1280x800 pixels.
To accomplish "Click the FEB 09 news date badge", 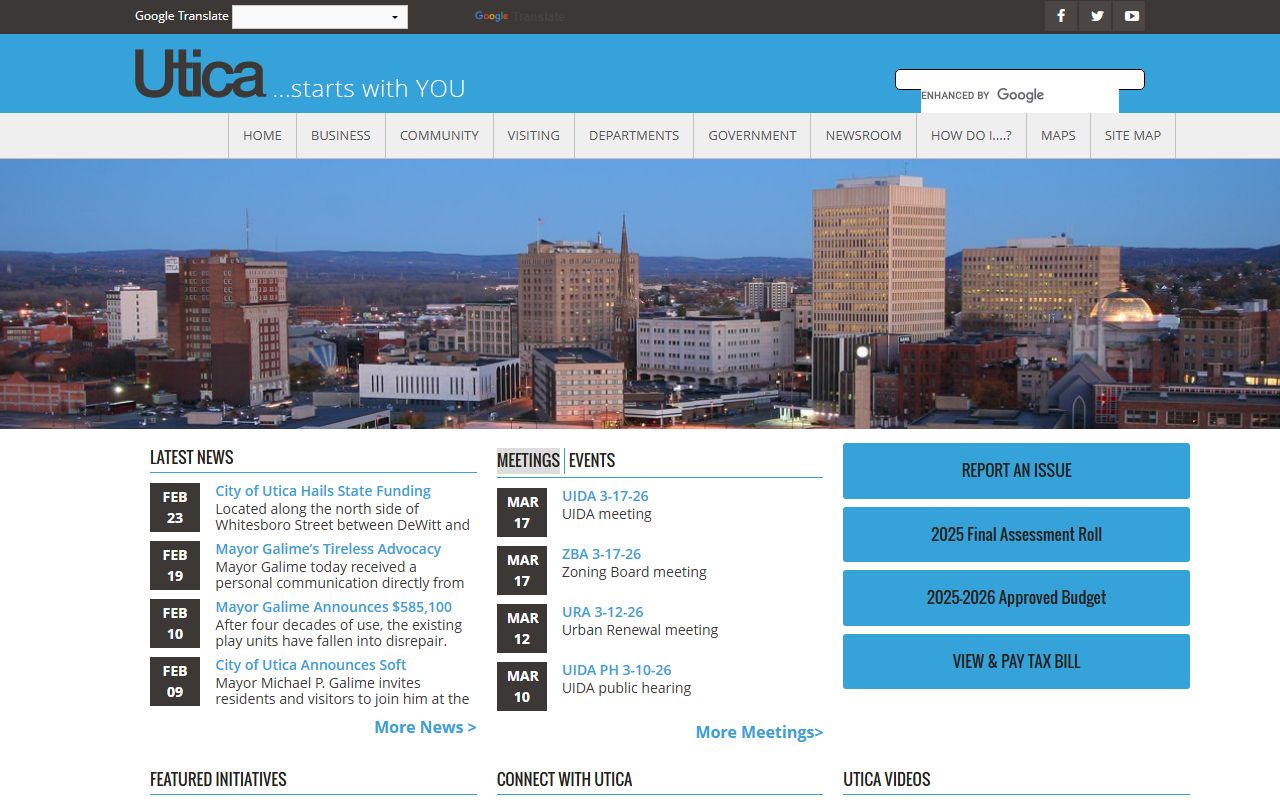I will [175, 682].
